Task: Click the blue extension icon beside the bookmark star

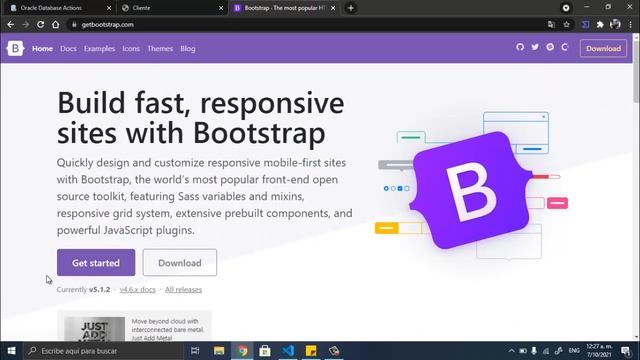Action: (x=585, y=24)
